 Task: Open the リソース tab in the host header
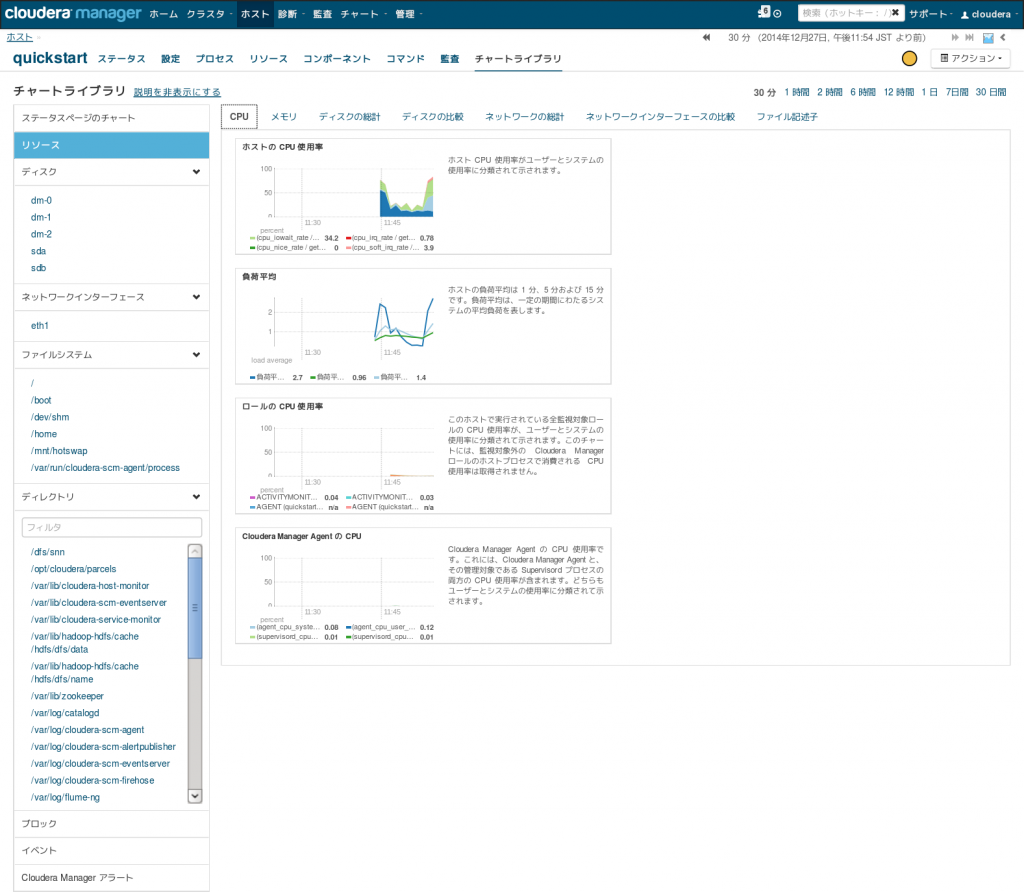268,59
